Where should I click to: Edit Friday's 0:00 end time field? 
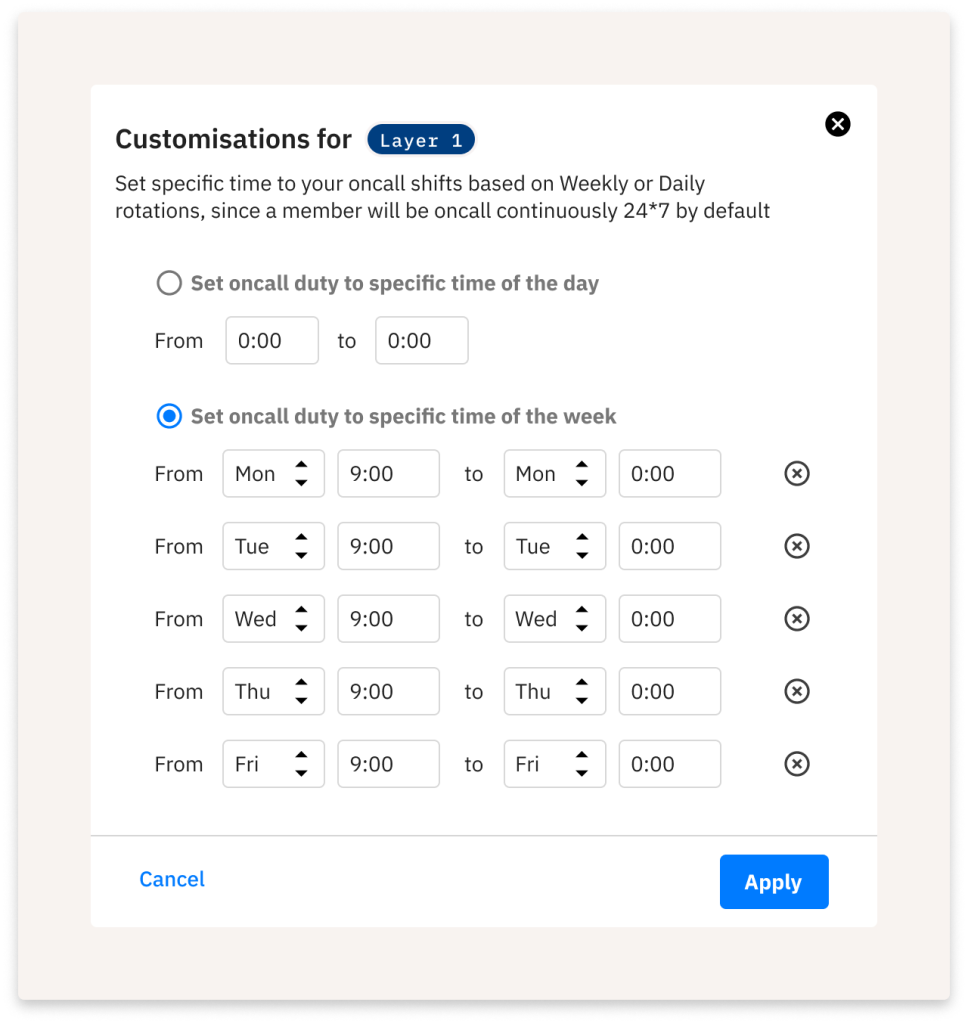669,764
